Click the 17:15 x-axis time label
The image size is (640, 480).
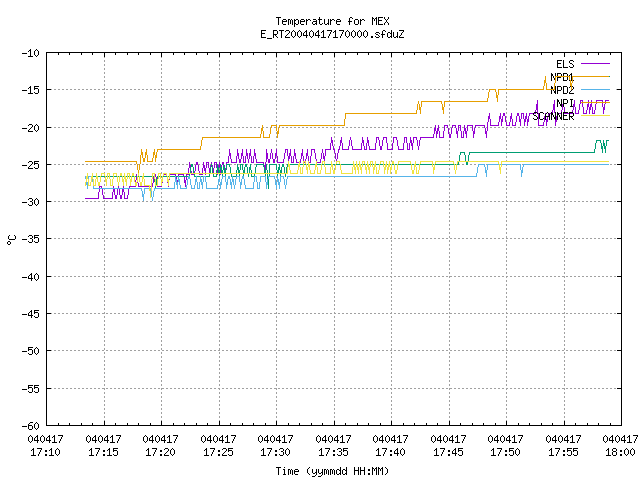click(x=103, y=452)
